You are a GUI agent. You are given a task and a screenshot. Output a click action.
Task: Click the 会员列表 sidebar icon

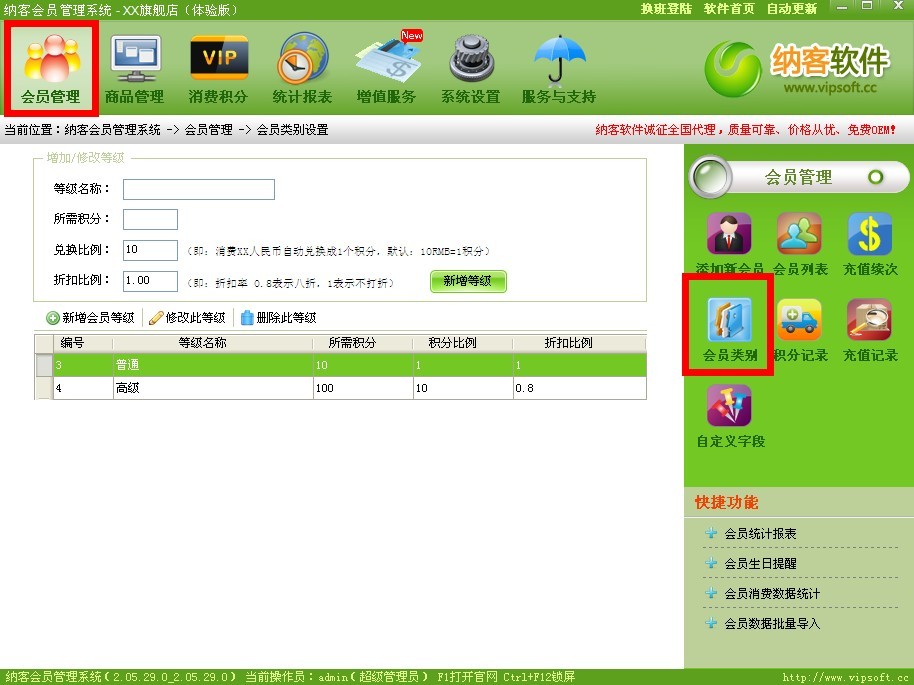click(800, 244)
